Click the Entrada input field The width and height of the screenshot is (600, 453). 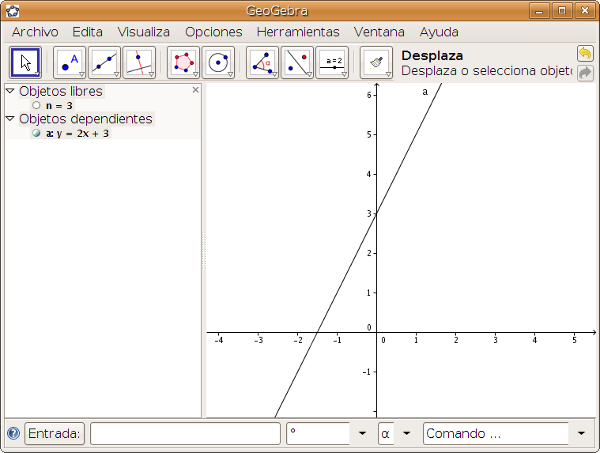(x=185, y=434)
